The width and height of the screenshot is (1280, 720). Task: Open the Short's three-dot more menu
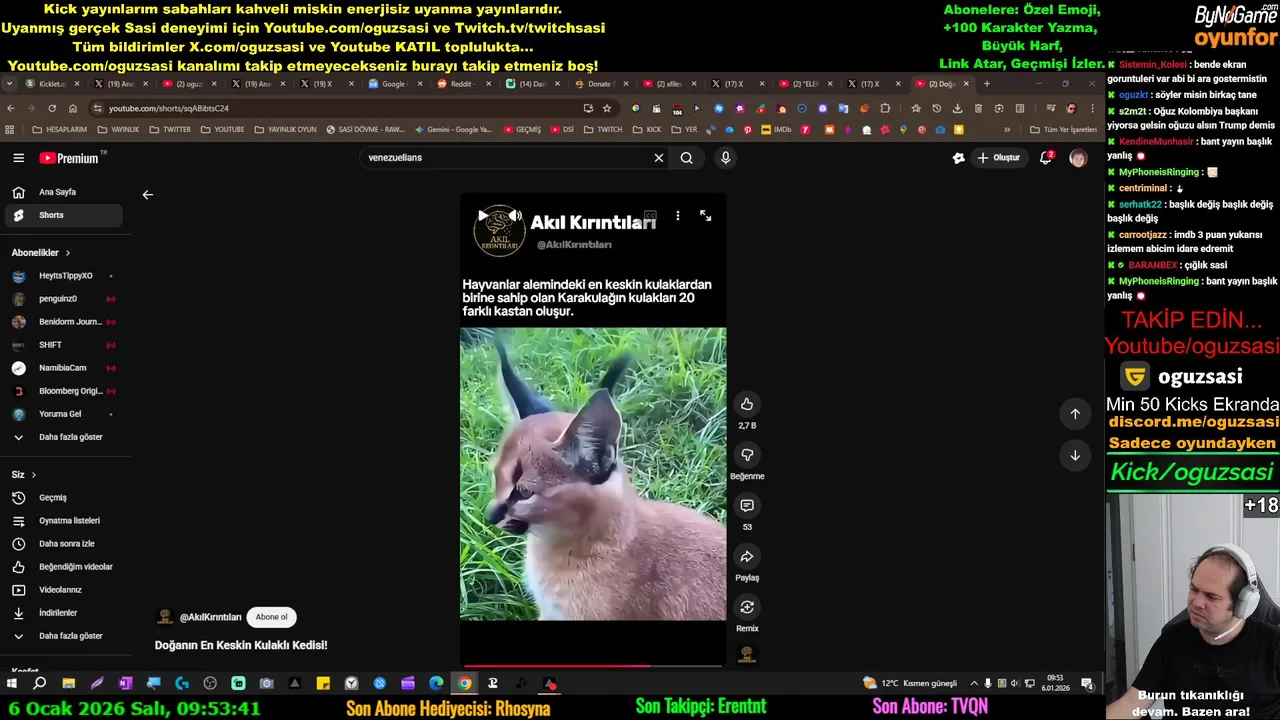point(678,216)
